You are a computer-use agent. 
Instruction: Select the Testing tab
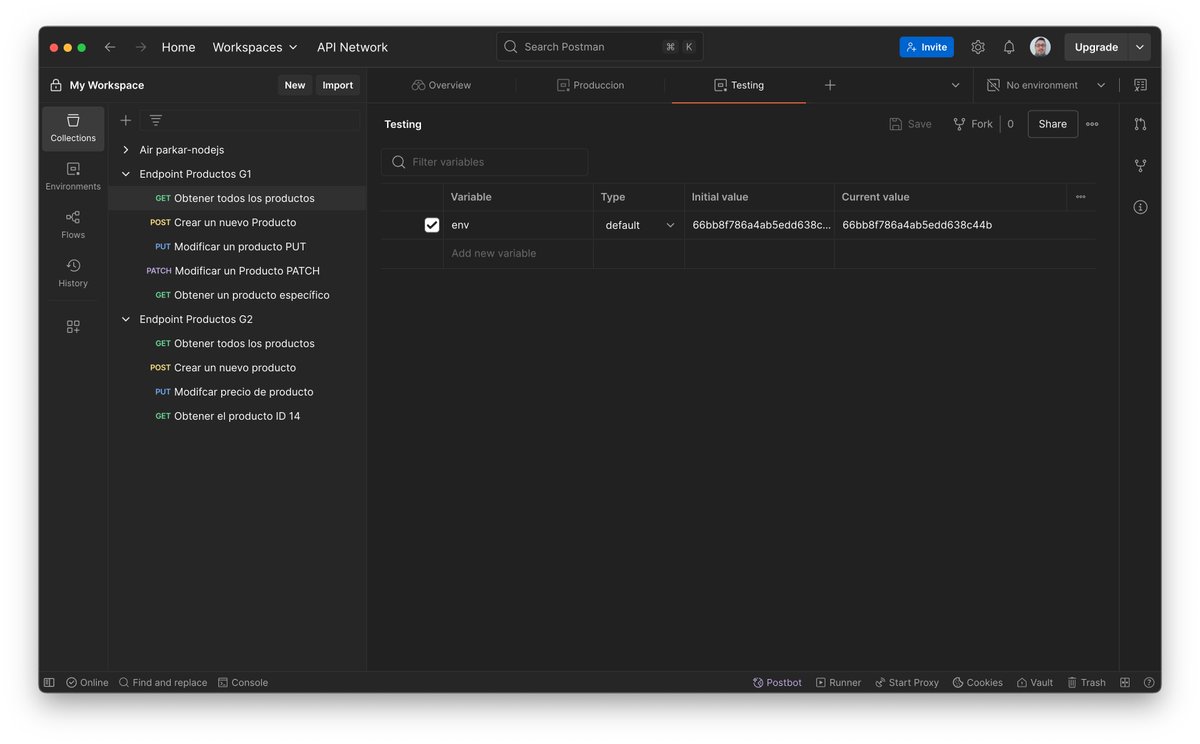click(x=739, y=85)
